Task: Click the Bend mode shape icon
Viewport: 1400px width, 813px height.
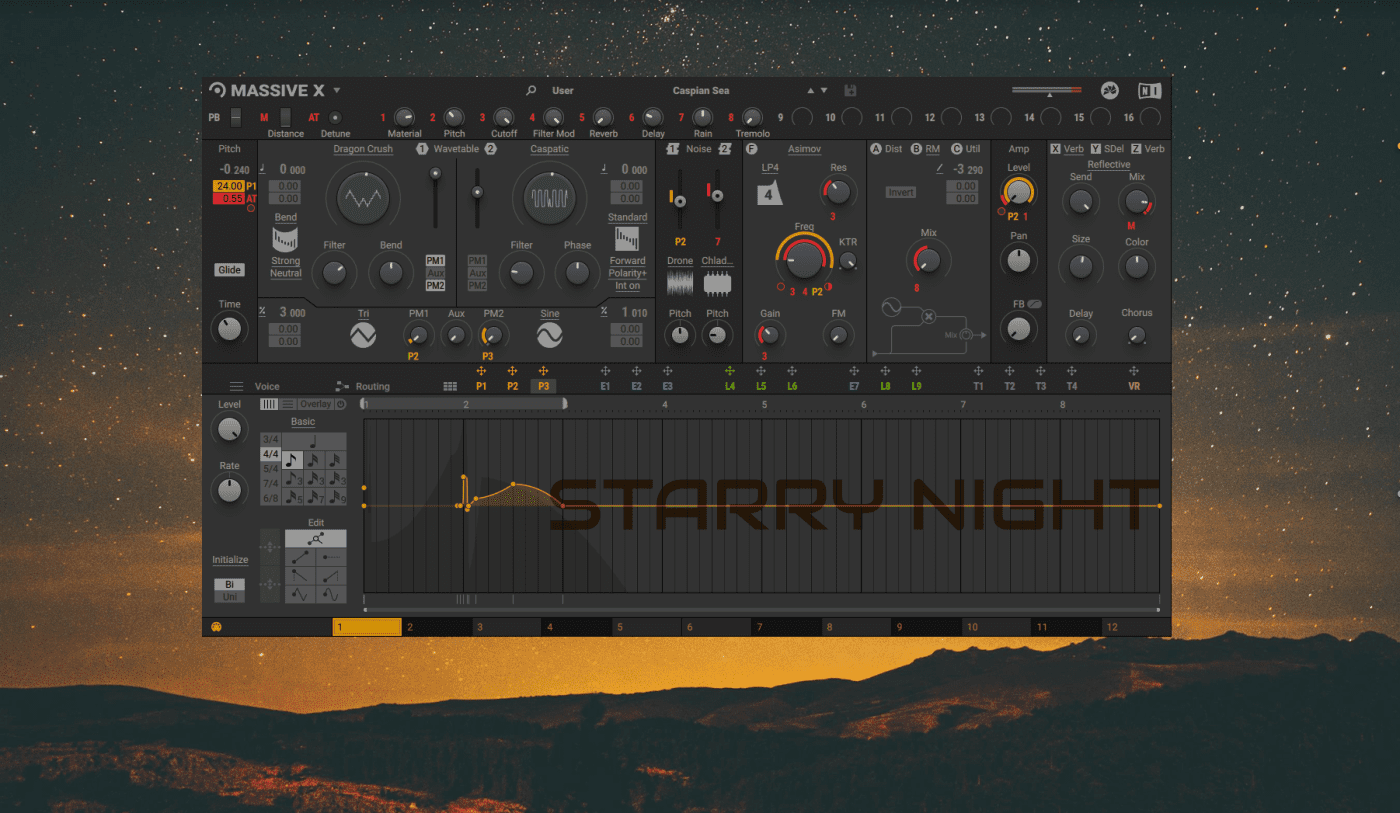Action: pyautogui.click(x=286, y=239)
